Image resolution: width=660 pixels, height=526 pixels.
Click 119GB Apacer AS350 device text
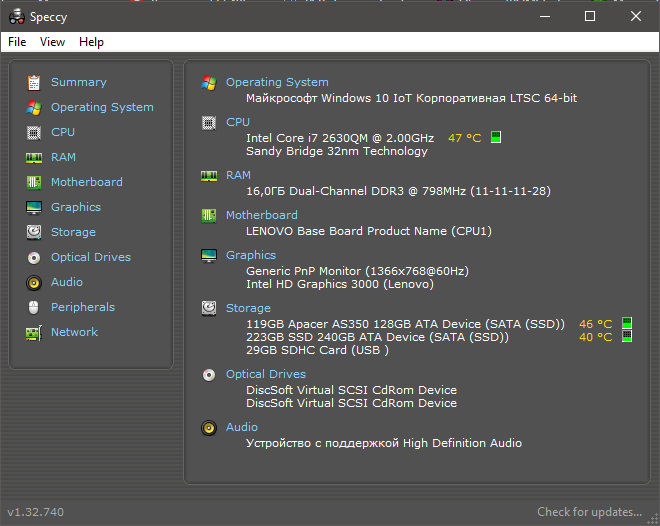click(405, 324)
